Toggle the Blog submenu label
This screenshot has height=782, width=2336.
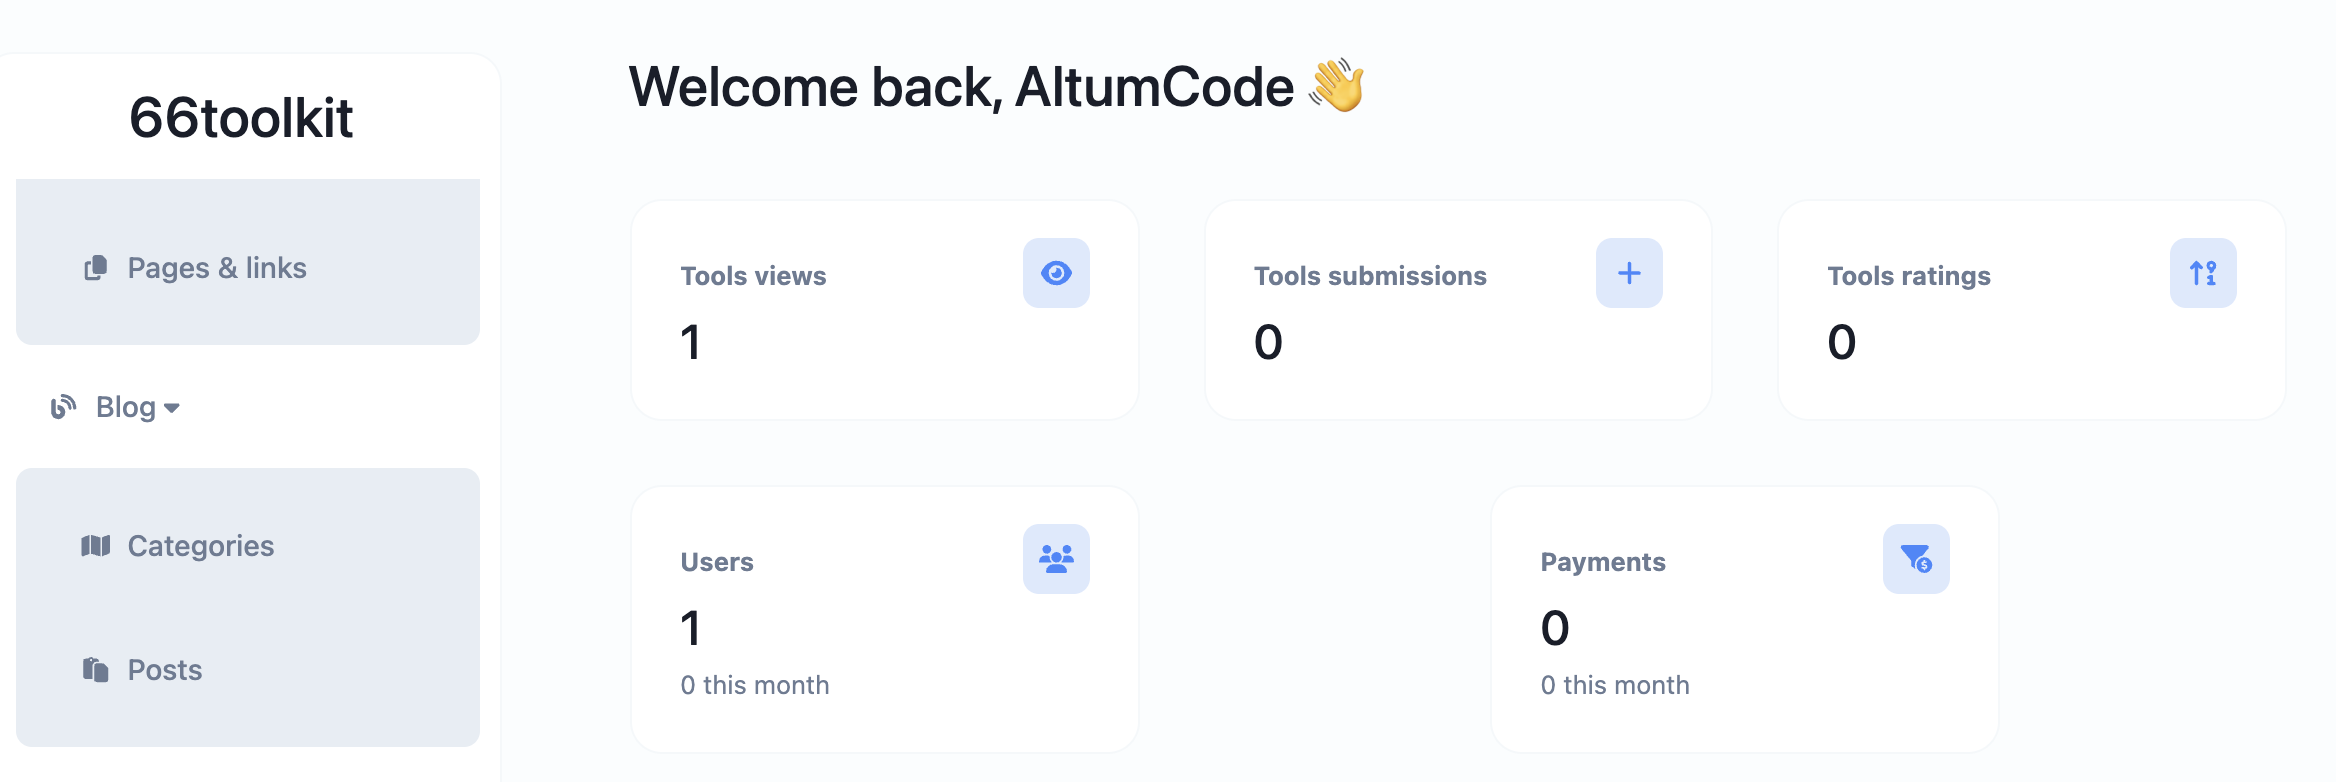coord(126,407)
